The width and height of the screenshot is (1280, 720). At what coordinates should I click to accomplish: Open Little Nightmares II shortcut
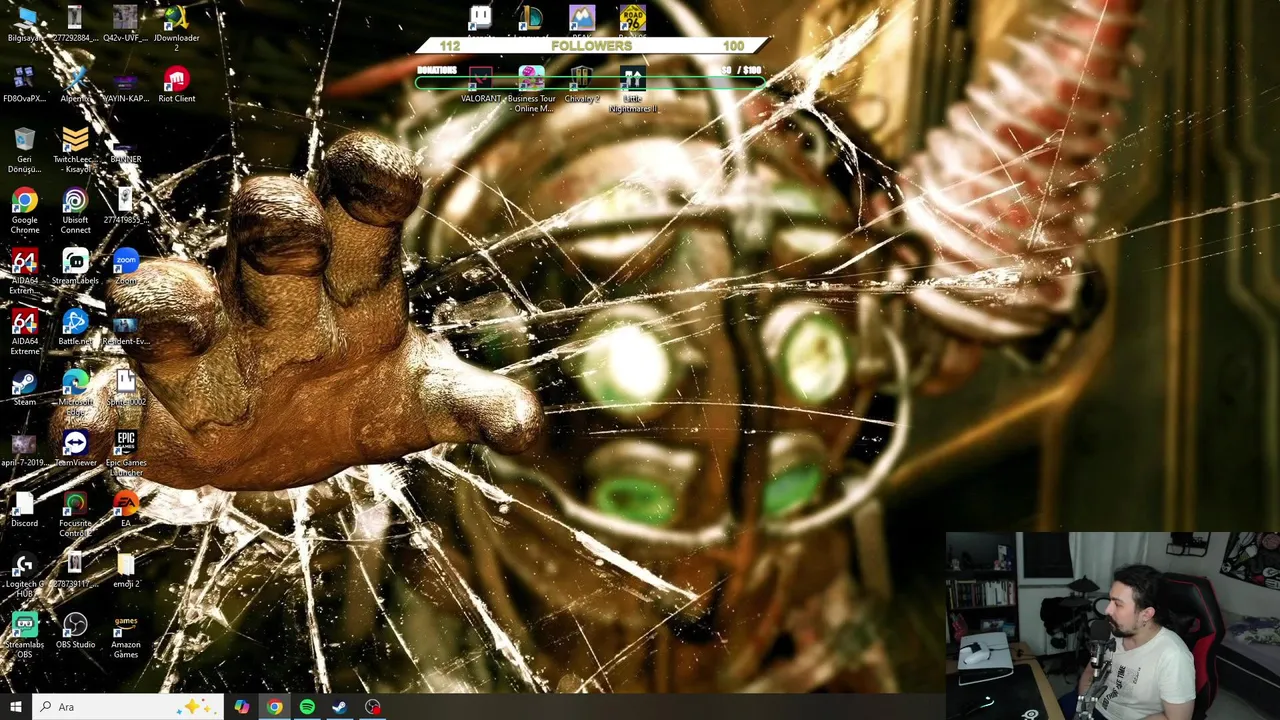click(632, 90)
